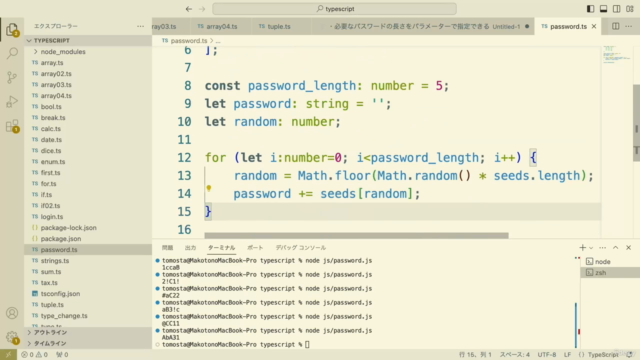
Task: Select the zsh terminal instance
Action: point(610,273)
